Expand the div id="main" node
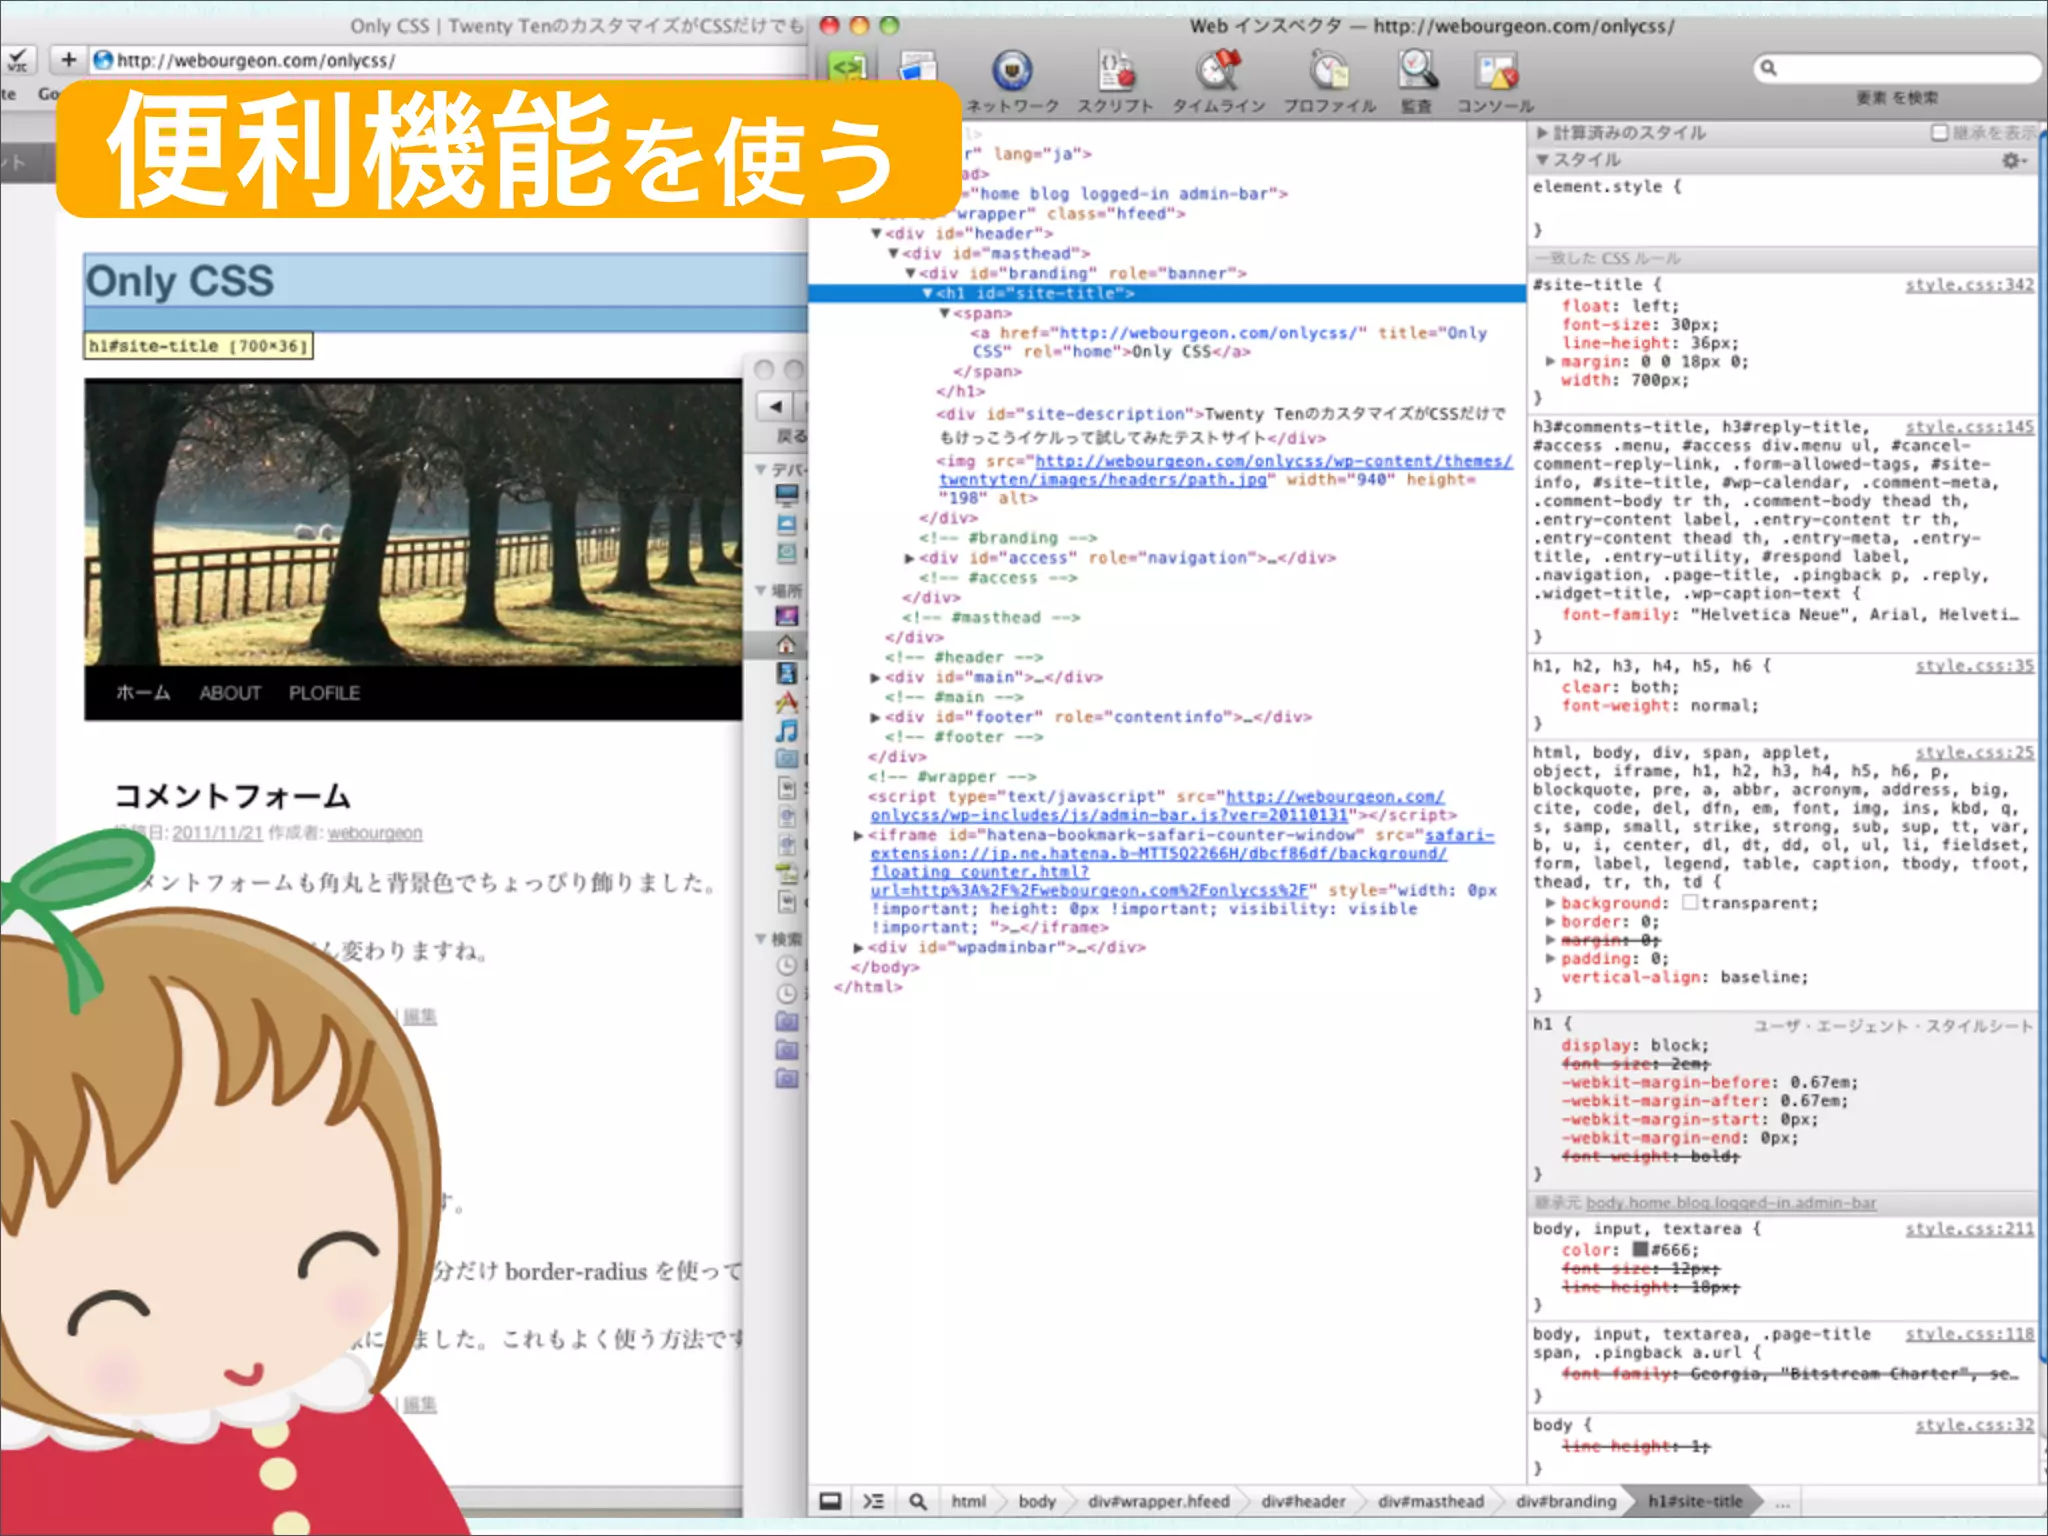The height and width of the screenshot is (1536, 2048). [x=875, y=678]
